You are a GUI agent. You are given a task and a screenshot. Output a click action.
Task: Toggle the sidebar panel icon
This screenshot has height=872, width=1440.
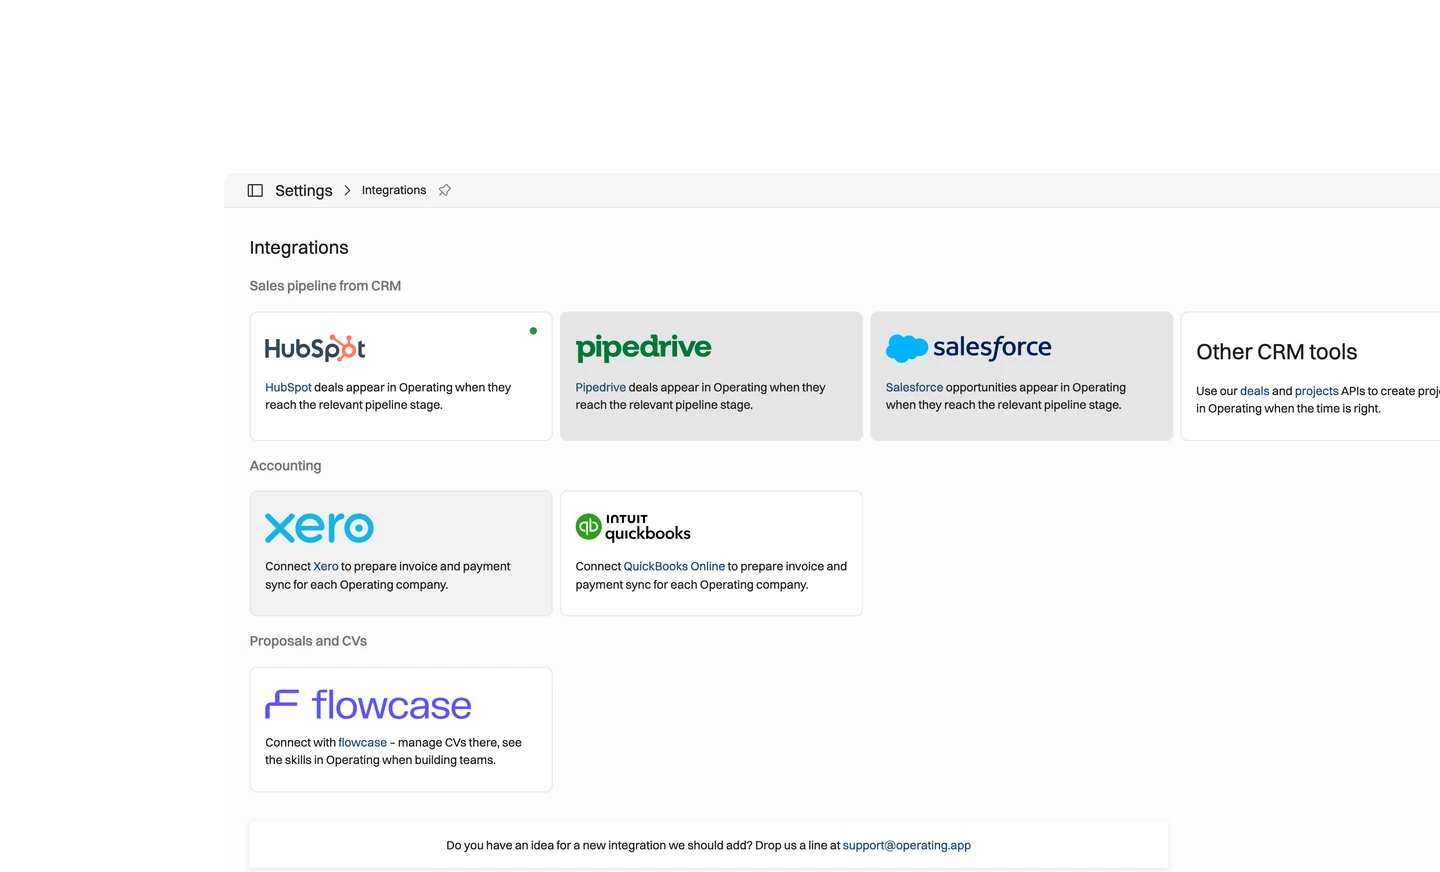(255, 190)
